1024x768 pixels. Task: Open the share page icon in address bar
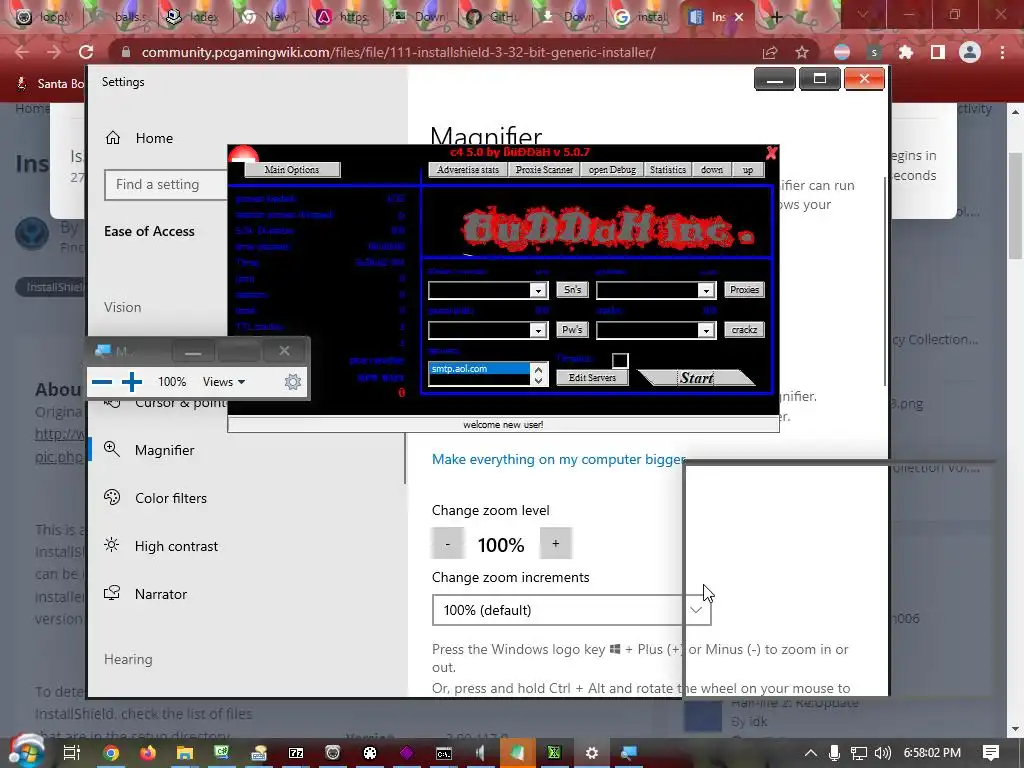click(x=770, y=52)
